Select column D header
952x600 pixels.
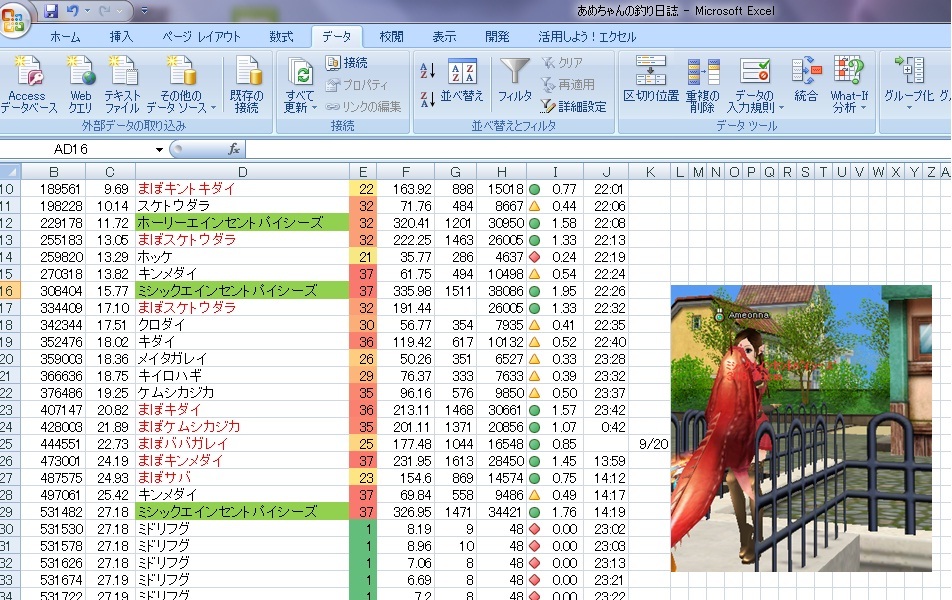pos(242,172)
